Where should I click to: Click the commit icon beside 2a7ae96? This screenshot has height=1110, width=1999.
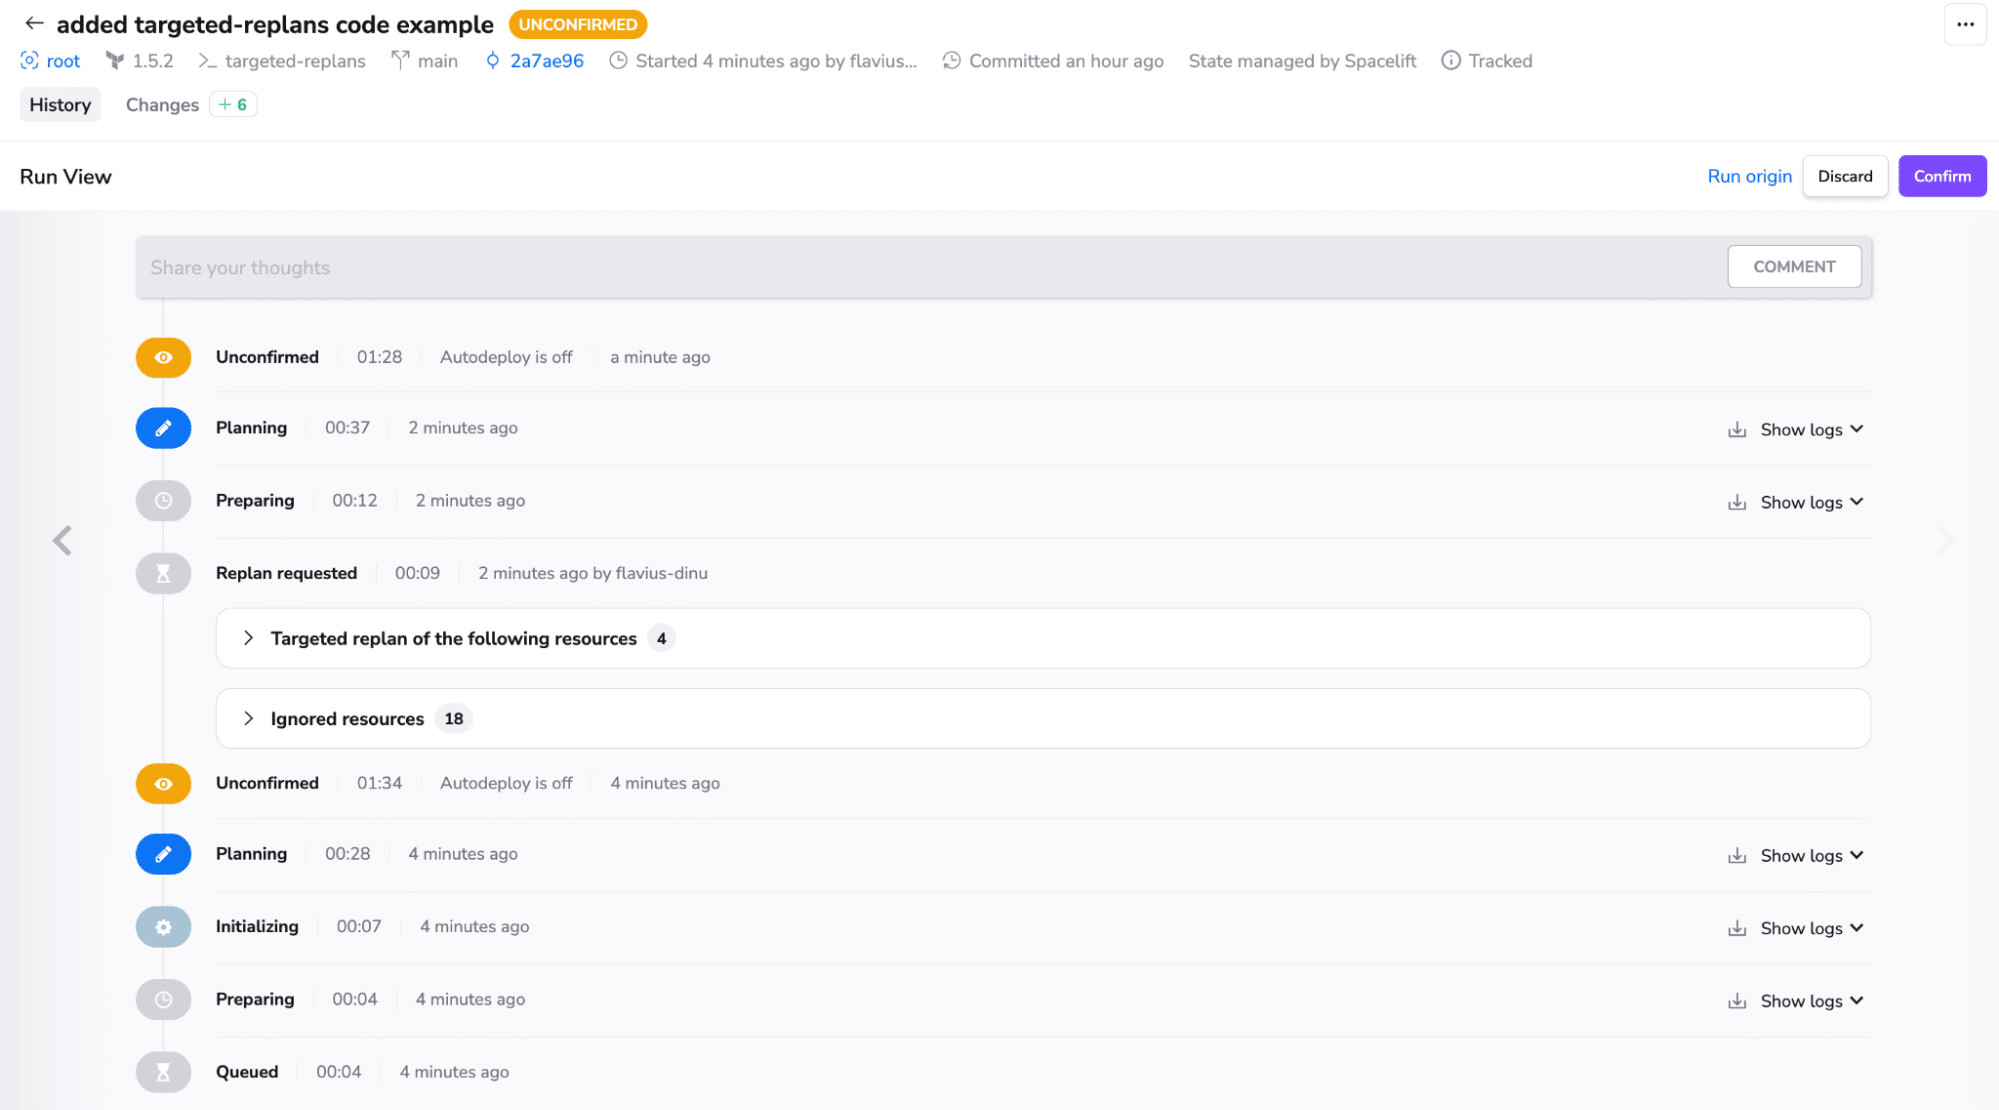(x=492, y=60)
